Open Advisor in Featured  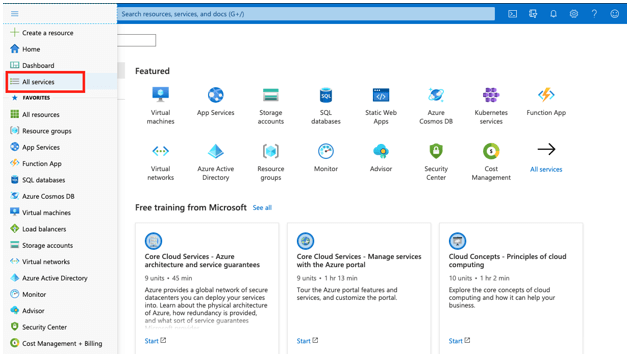[x=381, y=158]
